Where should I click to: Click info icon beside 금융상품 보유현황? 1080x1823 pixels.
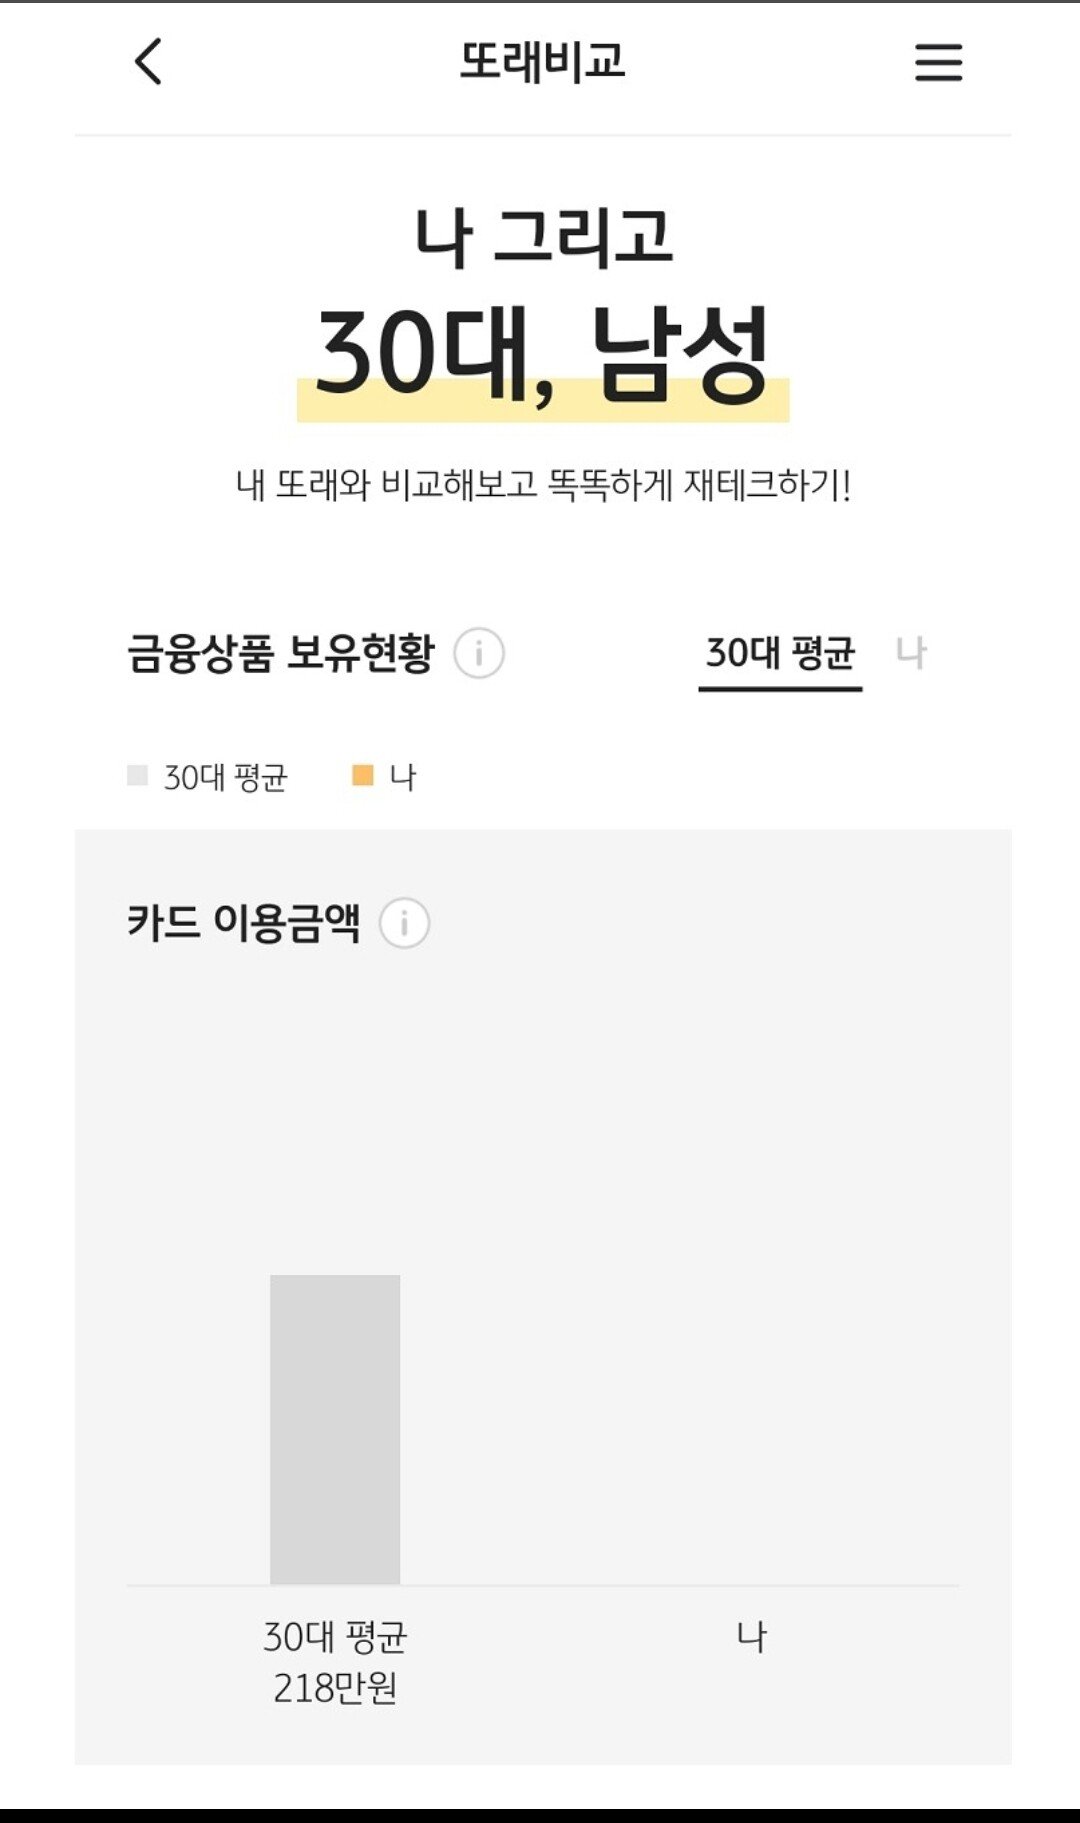(x=479, y=654)
